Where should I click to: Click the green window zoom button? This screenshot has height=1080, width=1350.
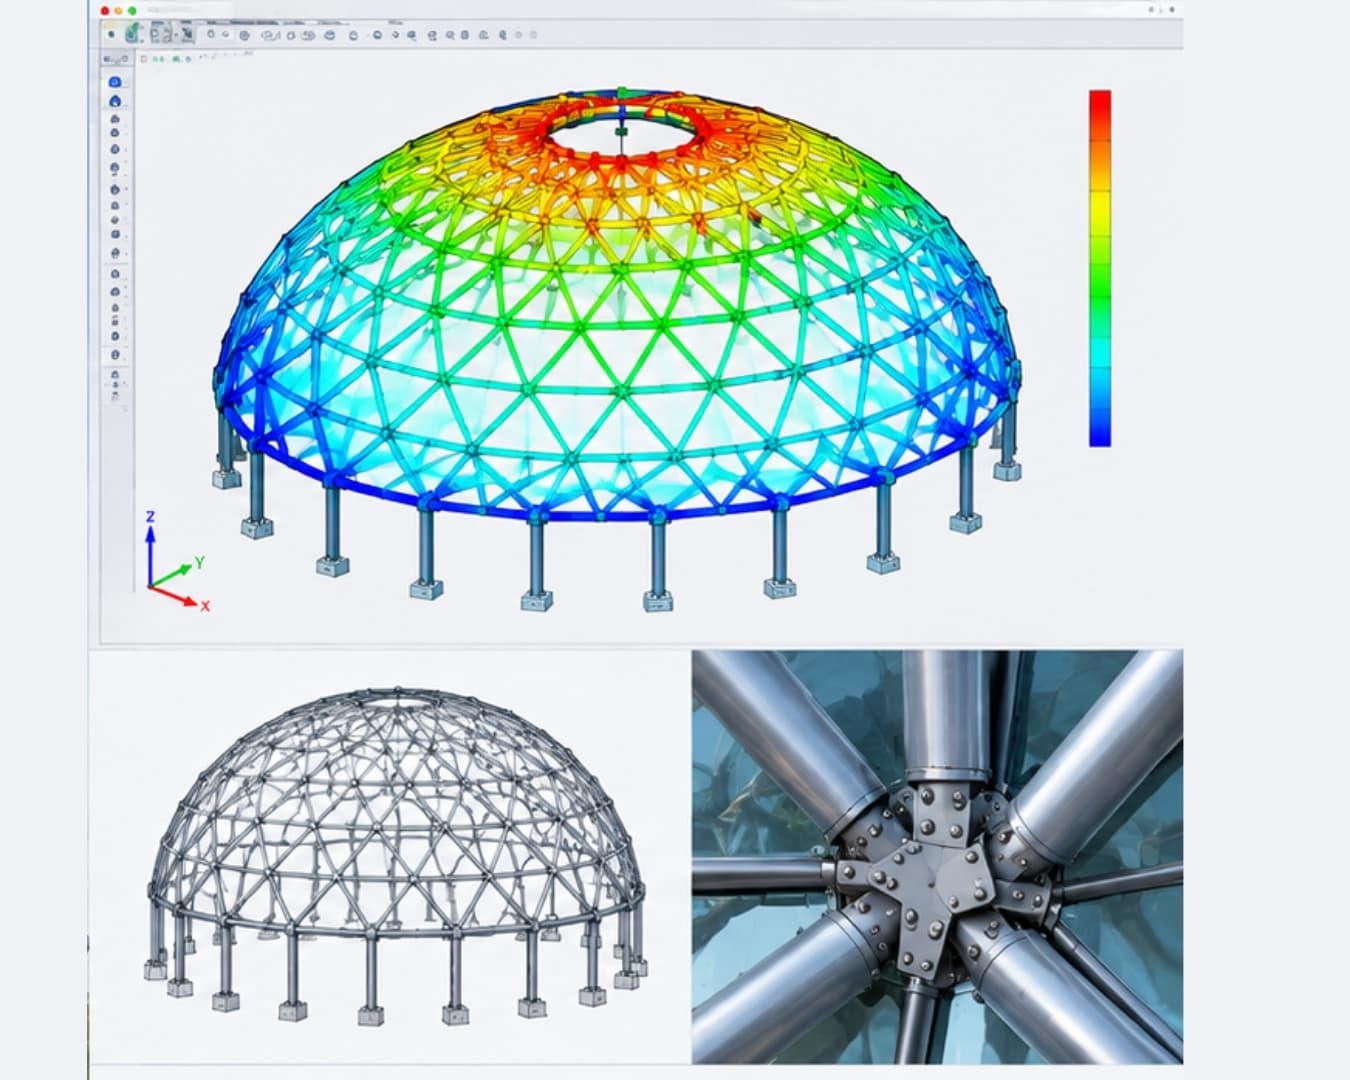[132, 10]
